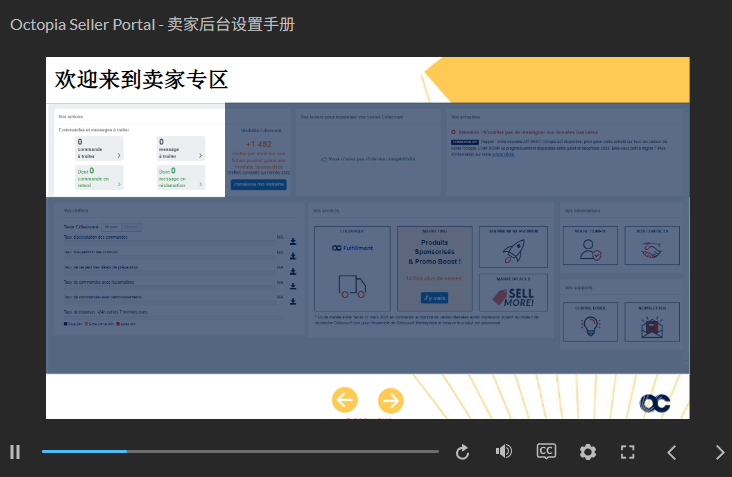Click the yellow right arrow on the slide
Image resolution: width=732 pixels, height=477 pixels.
pyautogui.click(x=390, y=400)
